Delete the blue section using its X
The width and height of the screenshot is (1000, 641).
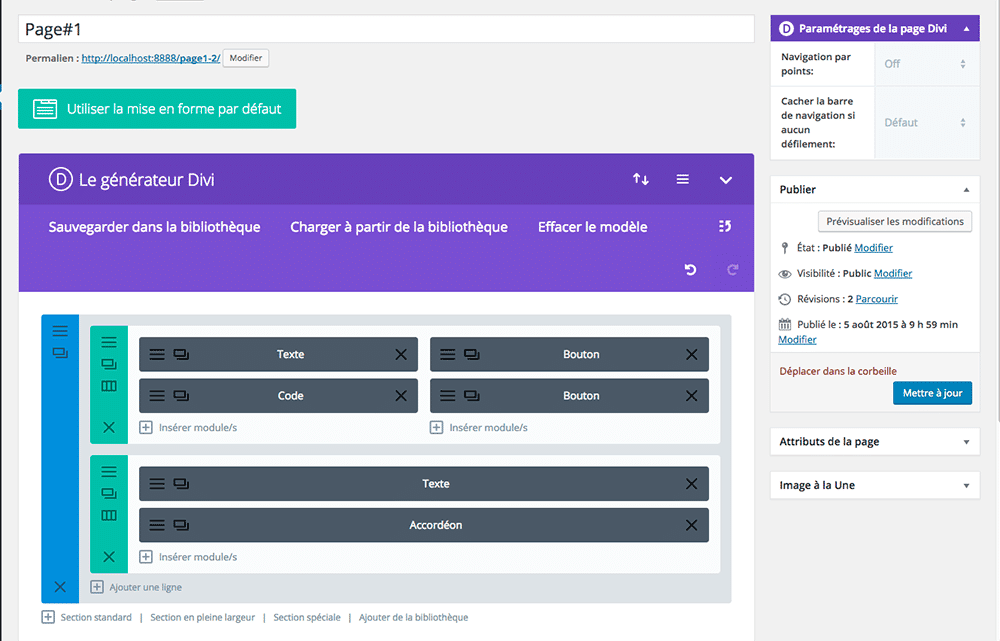(60, 587)
